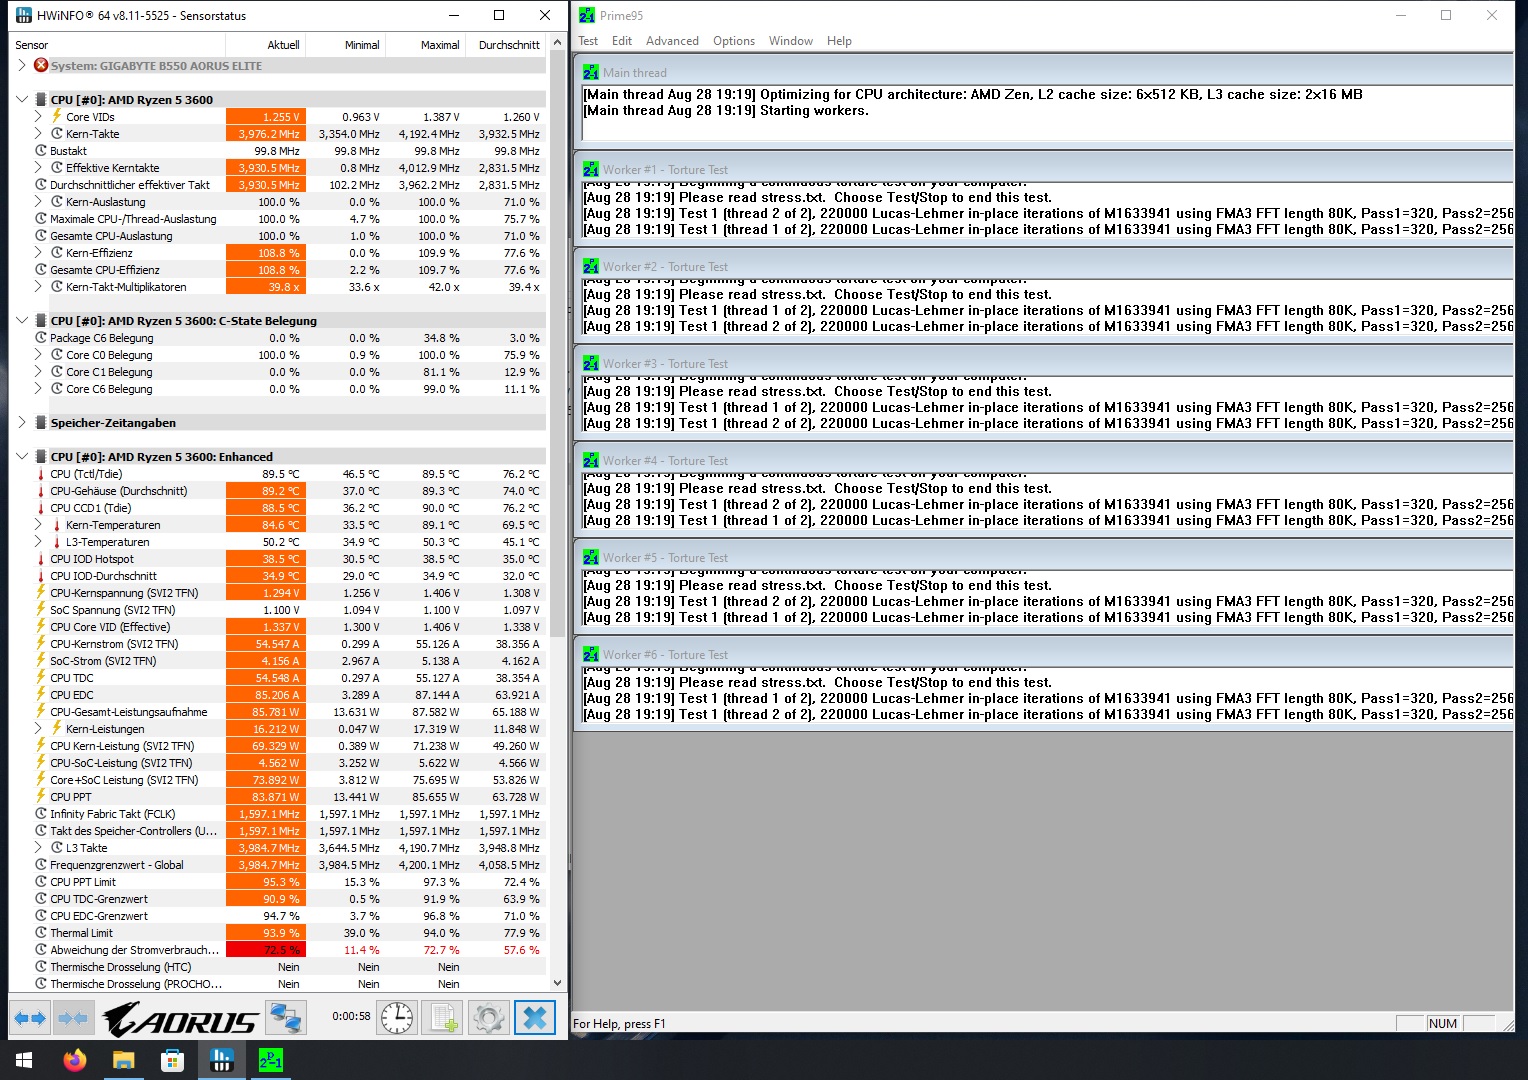
Task: Click the Prime95 icon on the Worker #2 window
Action: pyautogui.click(x=591, y=266)
